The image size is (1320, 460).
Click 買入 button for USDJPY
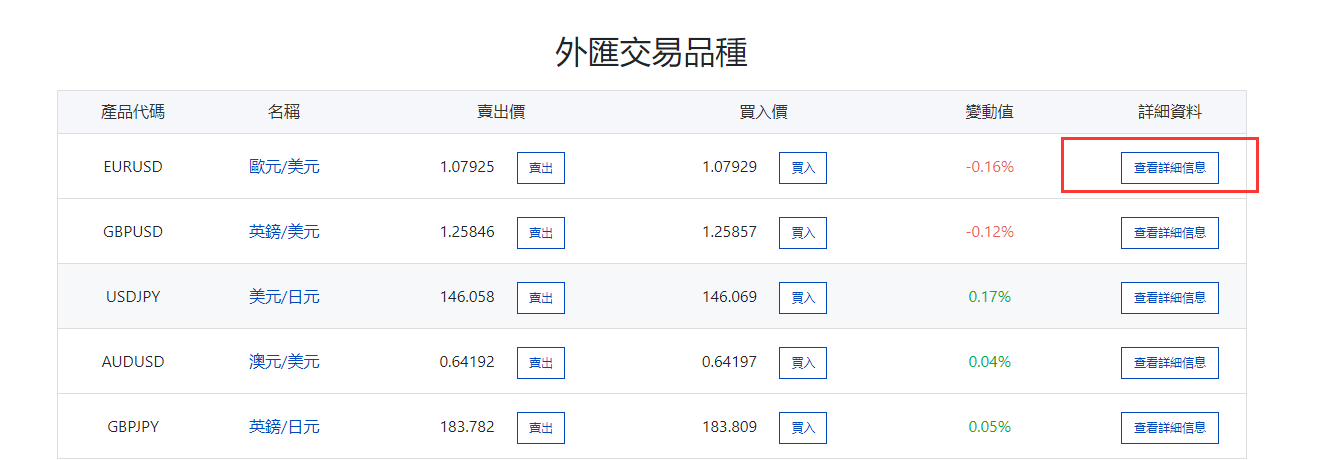802,298
